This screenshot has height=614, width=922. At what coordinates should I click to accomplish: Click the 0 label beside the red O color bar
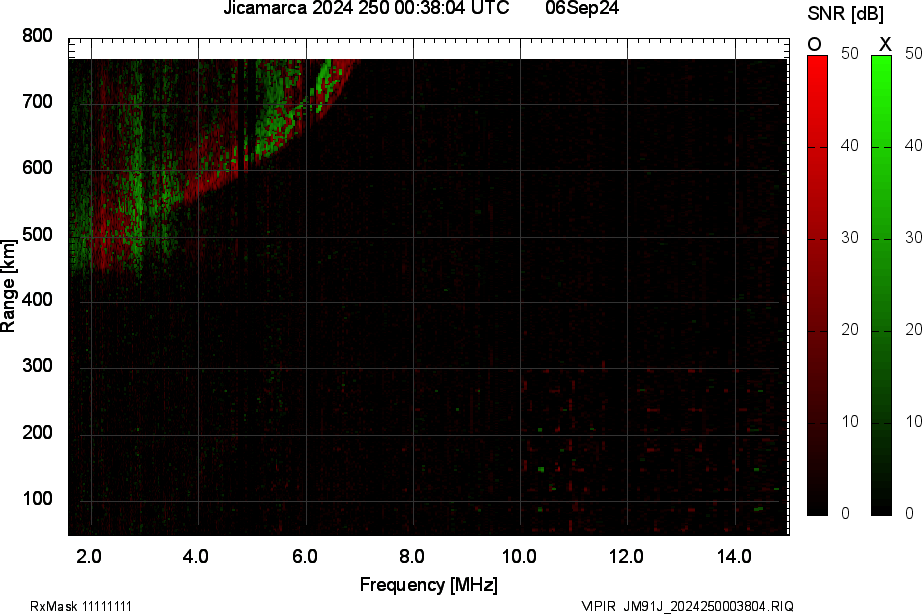[846, 513]
